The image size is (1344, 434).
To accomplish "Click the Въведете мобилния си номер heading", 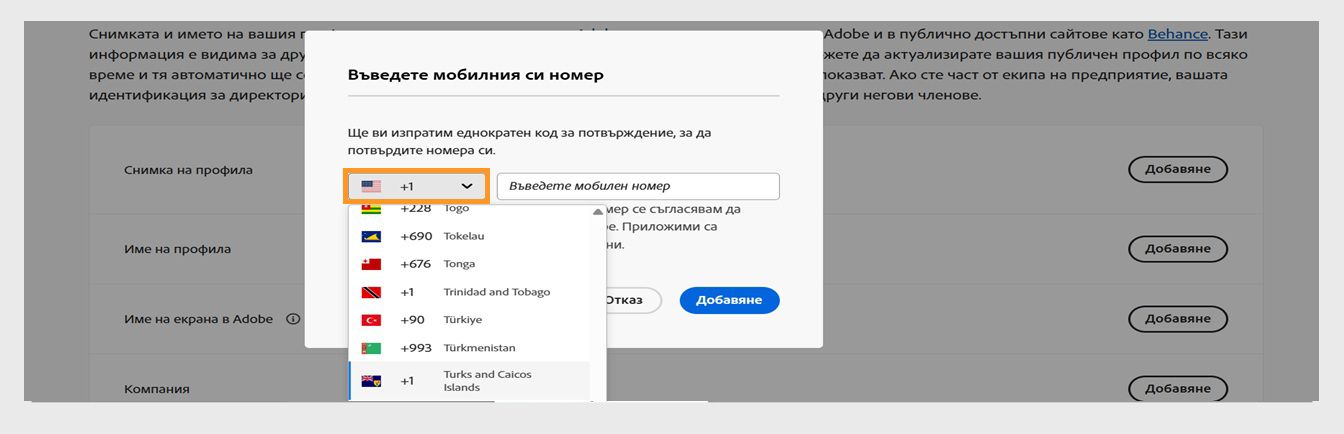I will coord(475,74).
